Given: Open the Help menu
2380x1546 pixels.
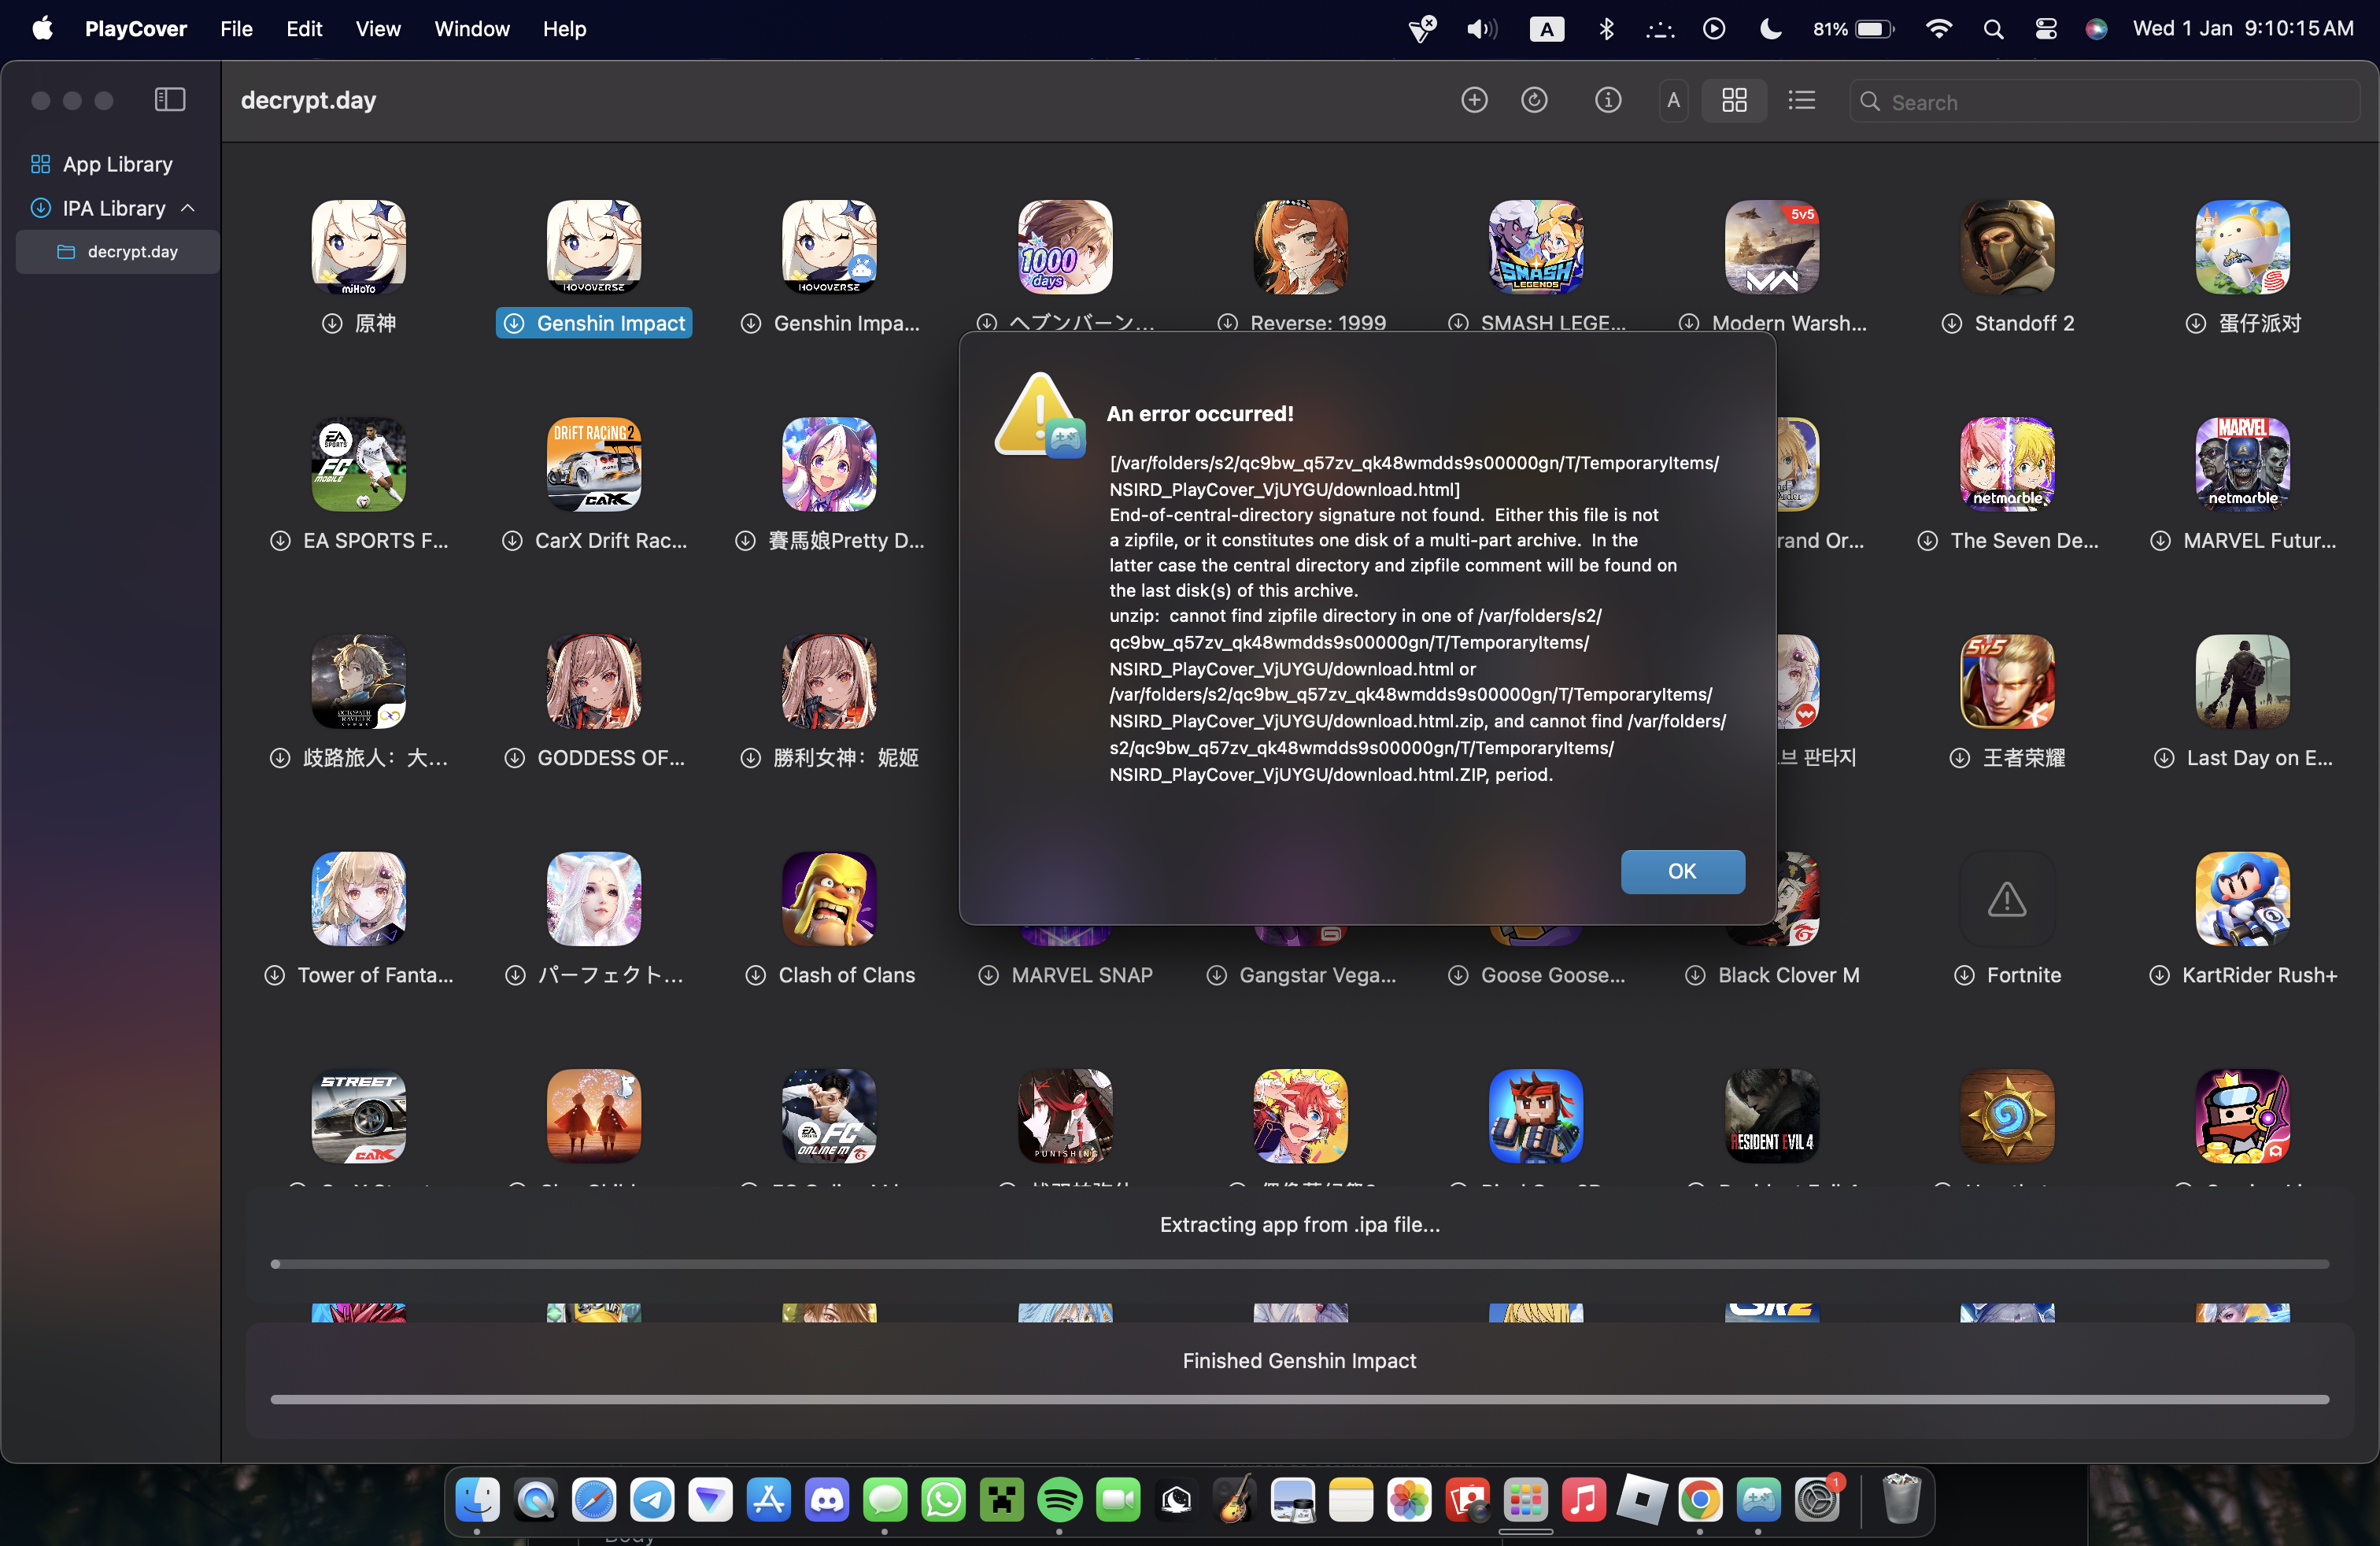Looking at the screenshot, I should (x=564, y=29).
